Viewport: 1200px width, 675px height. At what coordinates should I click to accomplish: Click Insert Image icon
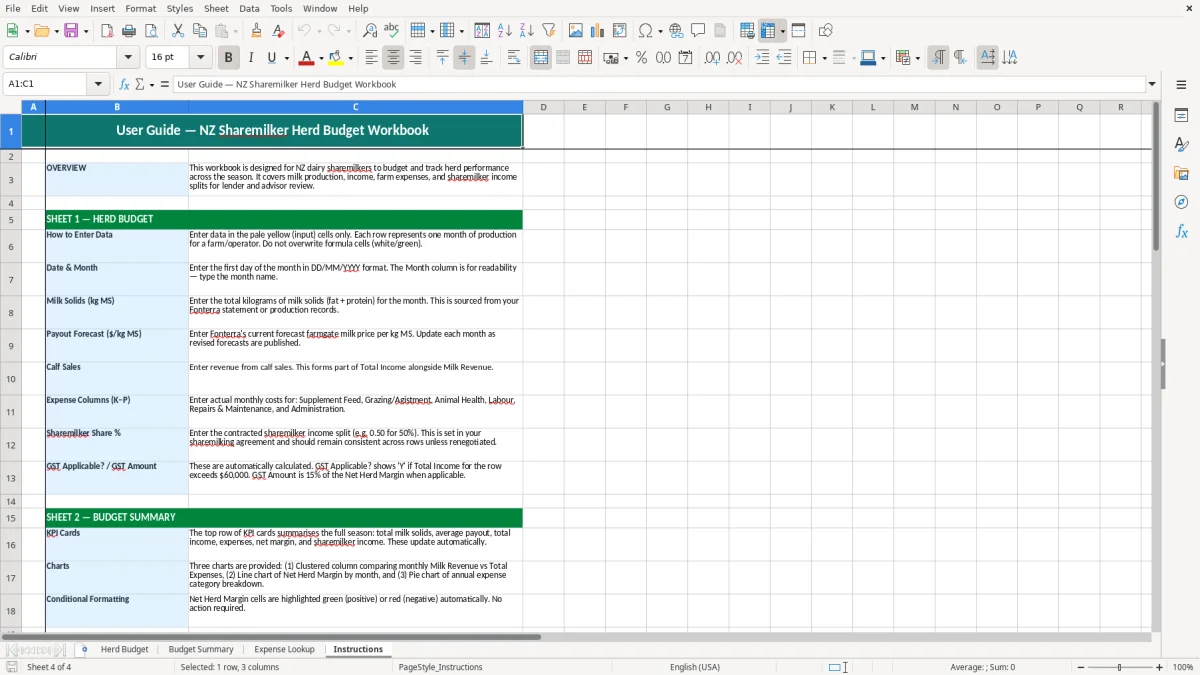coord(575,31)
